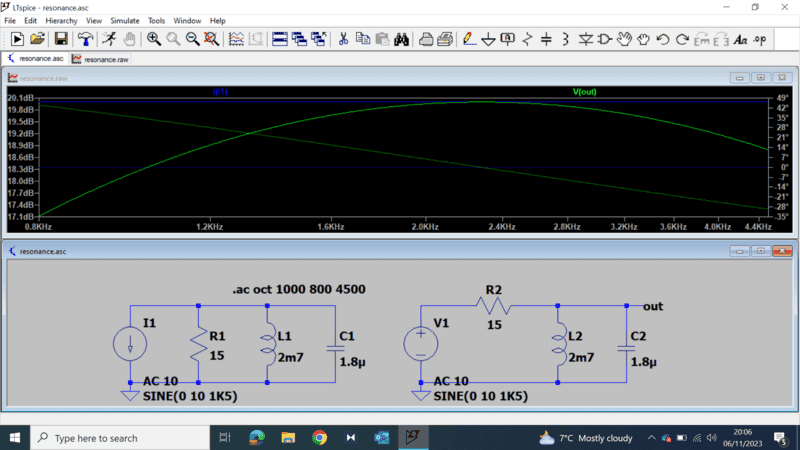Maximize the resonance.raw plot window
Viewport: 800px width, 450px height.
761,78
